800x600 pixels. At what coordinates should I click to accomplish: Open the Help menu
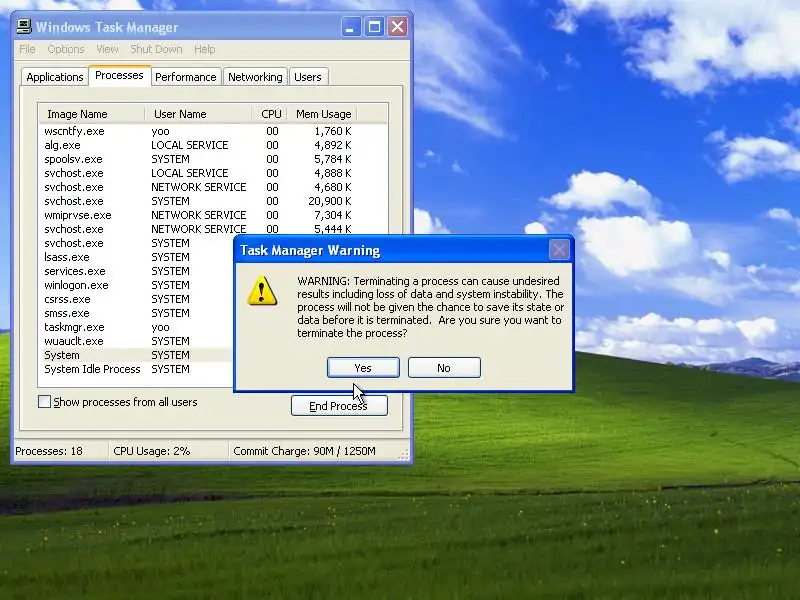pos(205,49)
